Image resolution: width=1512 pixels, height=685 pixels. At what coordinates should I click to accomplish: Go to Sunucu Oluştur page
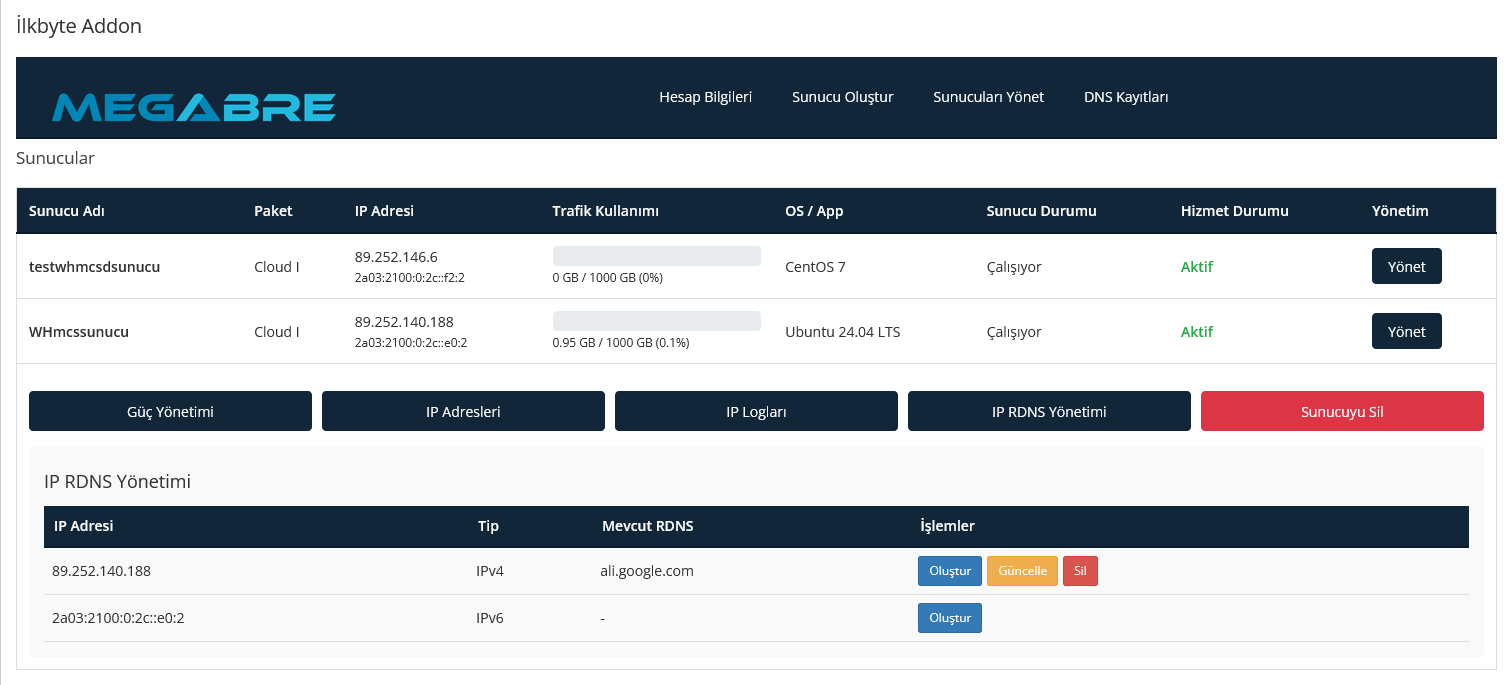pyautogui.click(x=842, y=97)
